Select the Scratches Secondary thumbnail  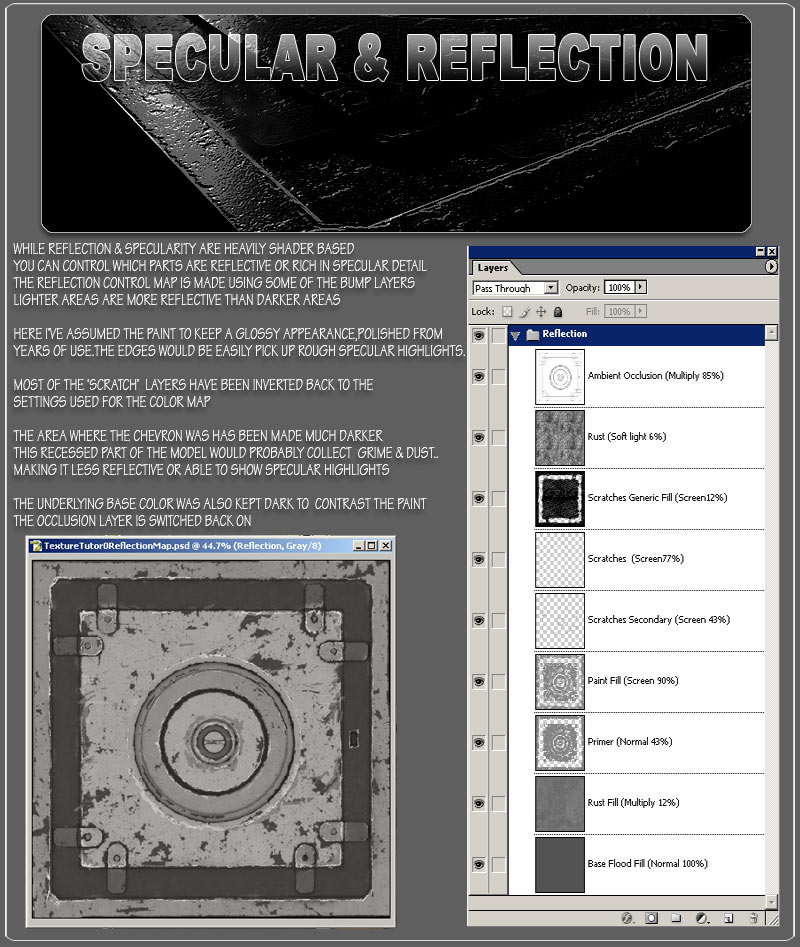point(560,621)
